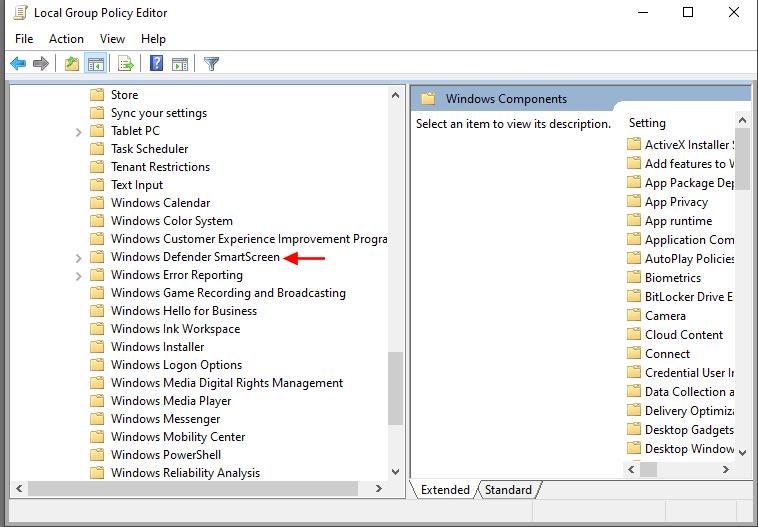
Task: Click folder icon beside Store
Action: (x=97, y=94)
